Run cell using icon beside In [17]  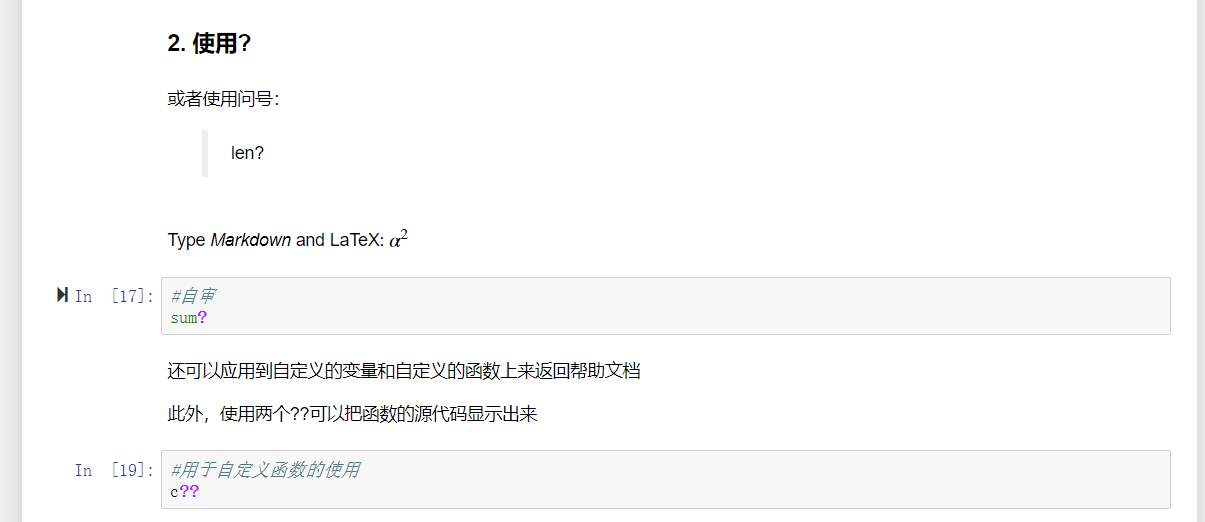pos(63,295)
